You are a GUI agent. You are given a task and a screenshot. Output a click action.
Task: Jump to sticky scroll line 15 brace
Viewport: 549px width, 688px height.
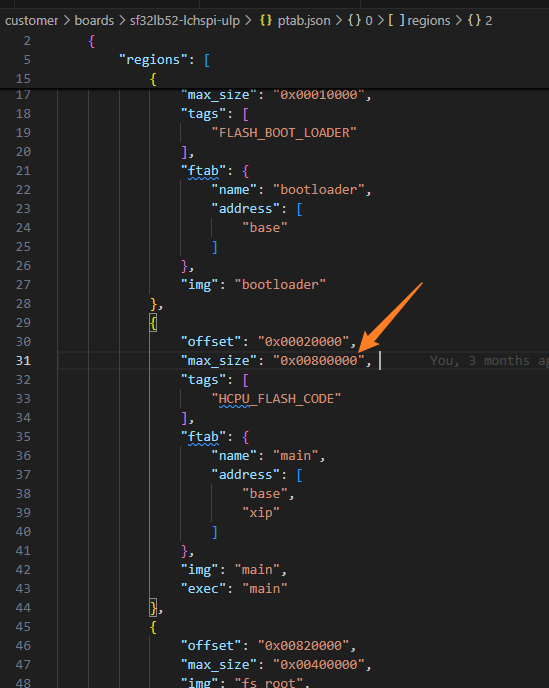tap(153, 79)
